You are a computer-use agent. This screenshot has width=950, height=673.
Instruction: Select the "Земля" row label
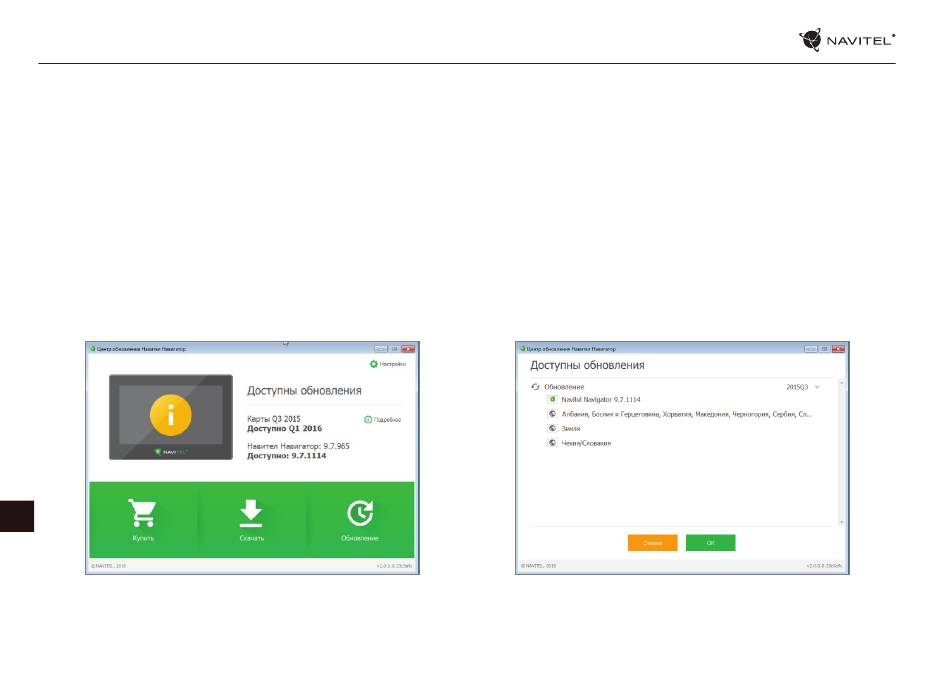(571, 429)
